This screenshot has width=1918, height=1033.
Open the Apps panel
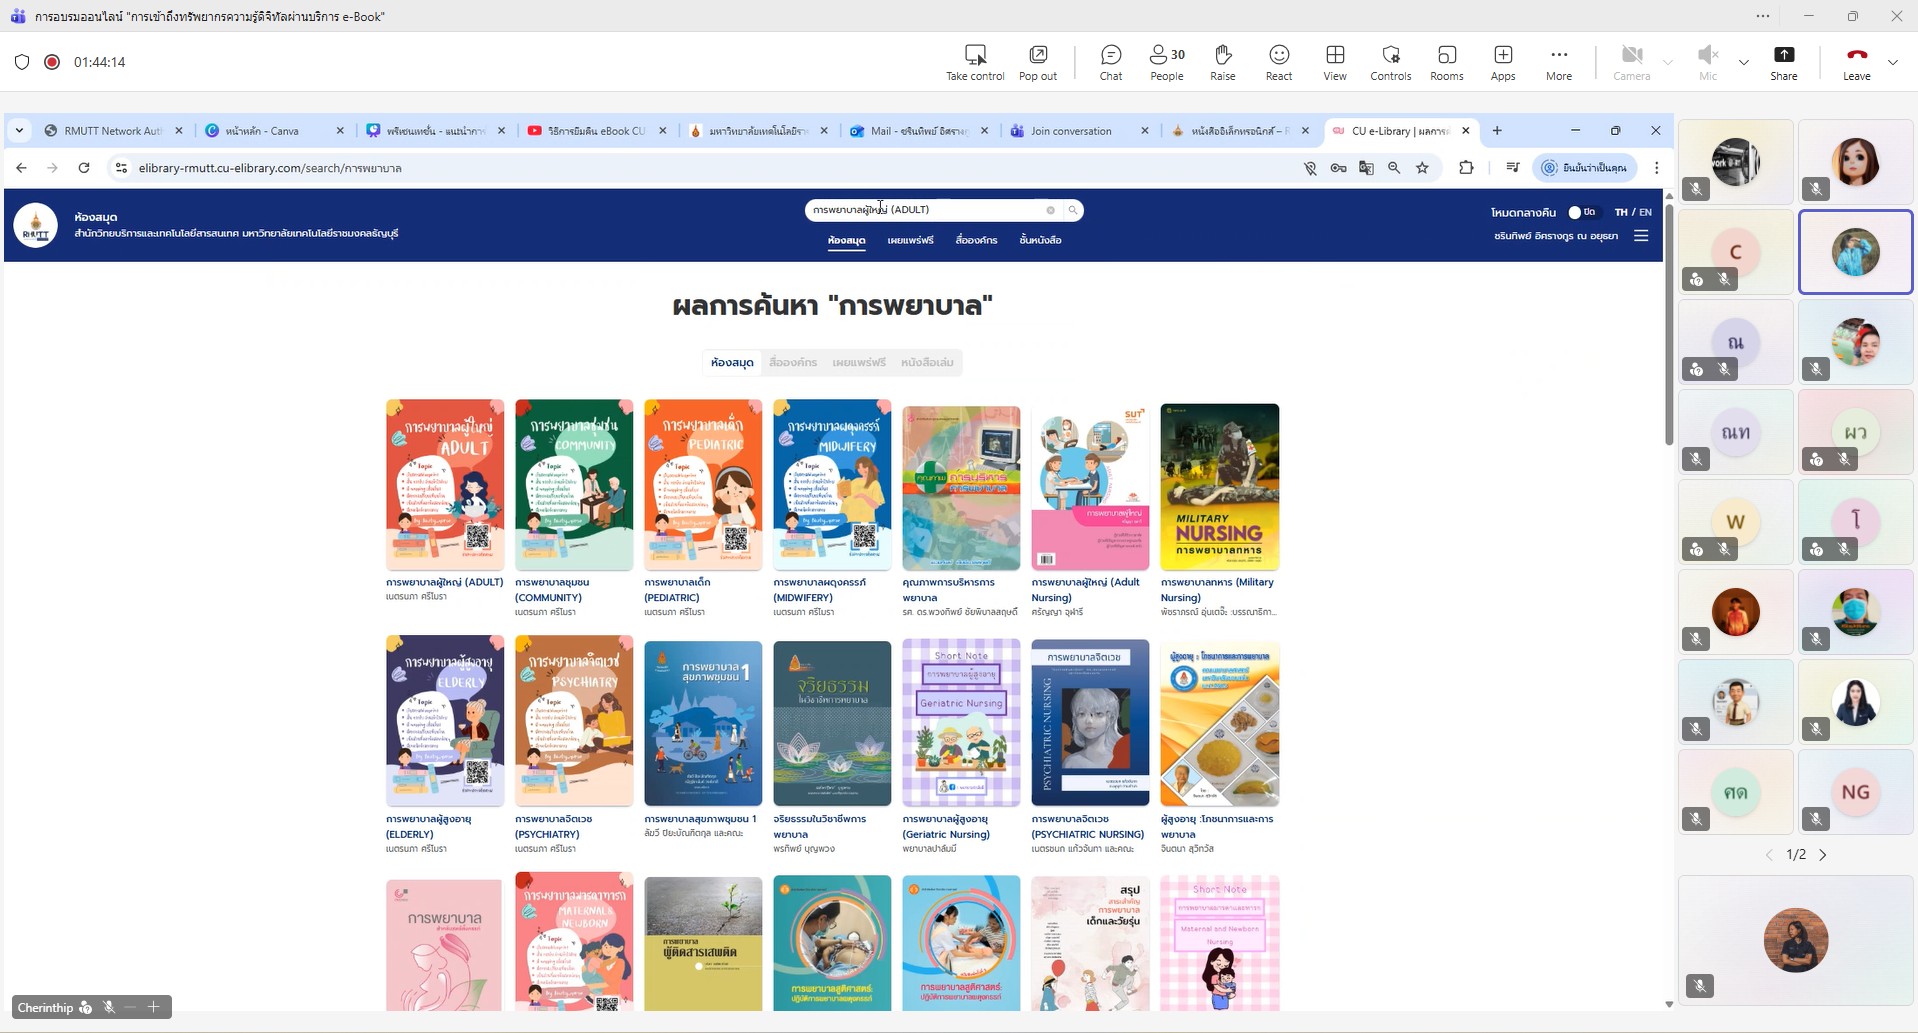coord(1502,62)
